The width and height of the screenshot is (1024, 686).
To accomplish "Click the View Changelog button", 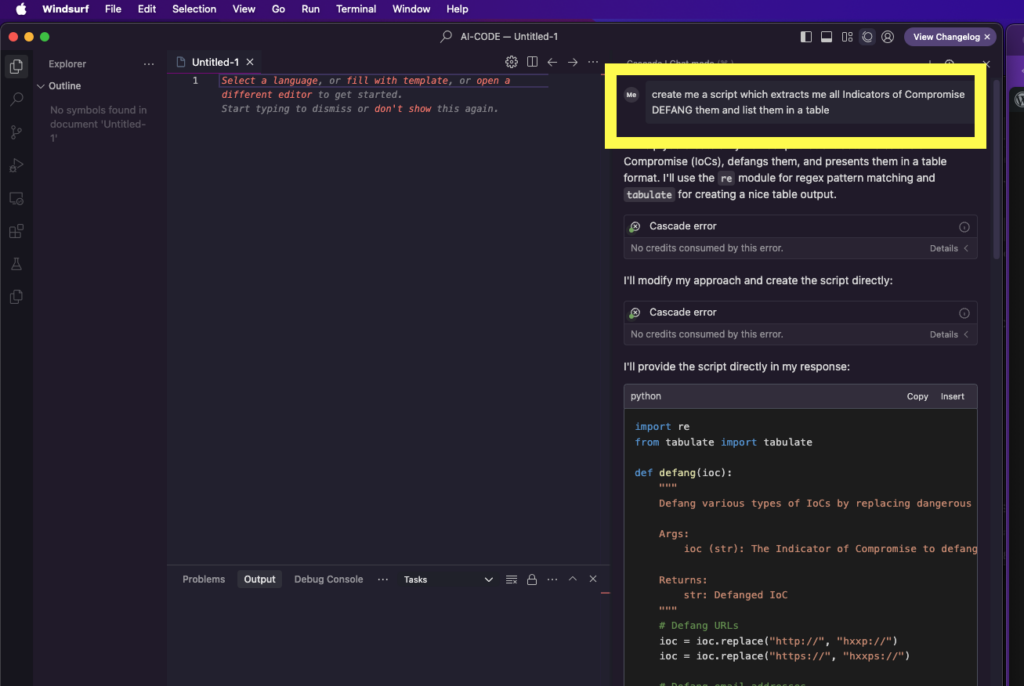I will pyautogui.click(x=945, y=37).
